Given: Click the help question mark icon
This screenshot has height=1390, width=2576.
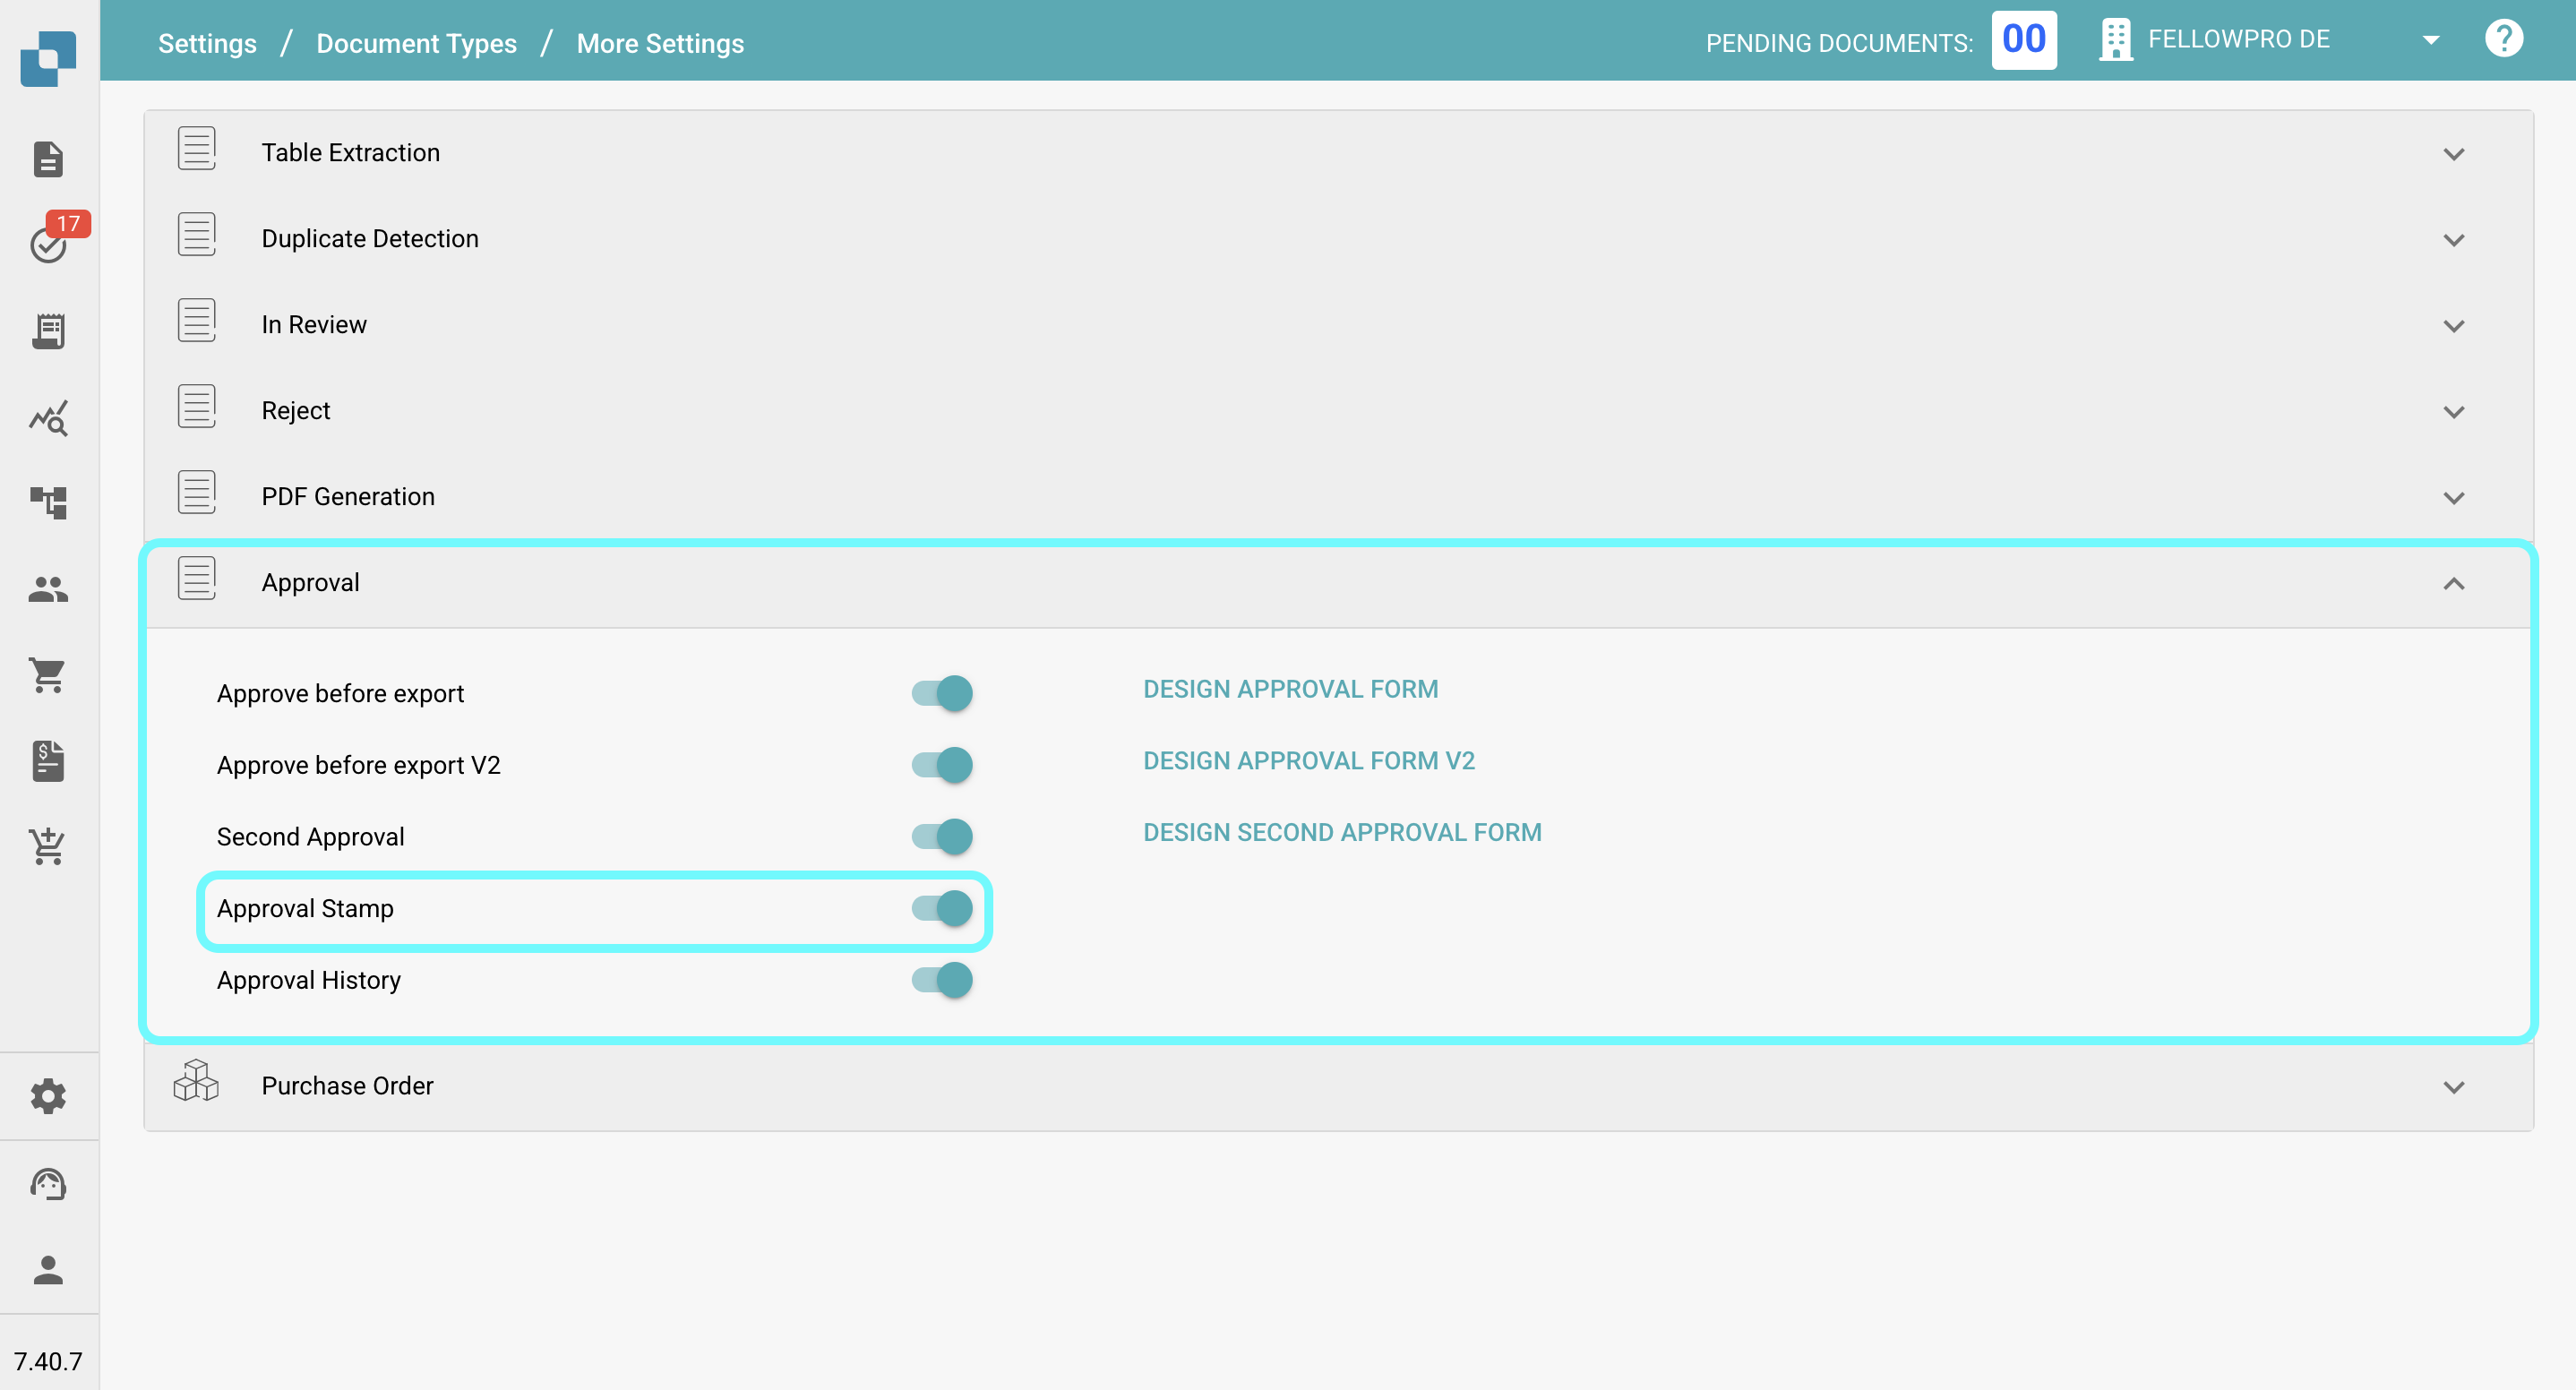Looking at the screenshot, I should point(2503,40).
